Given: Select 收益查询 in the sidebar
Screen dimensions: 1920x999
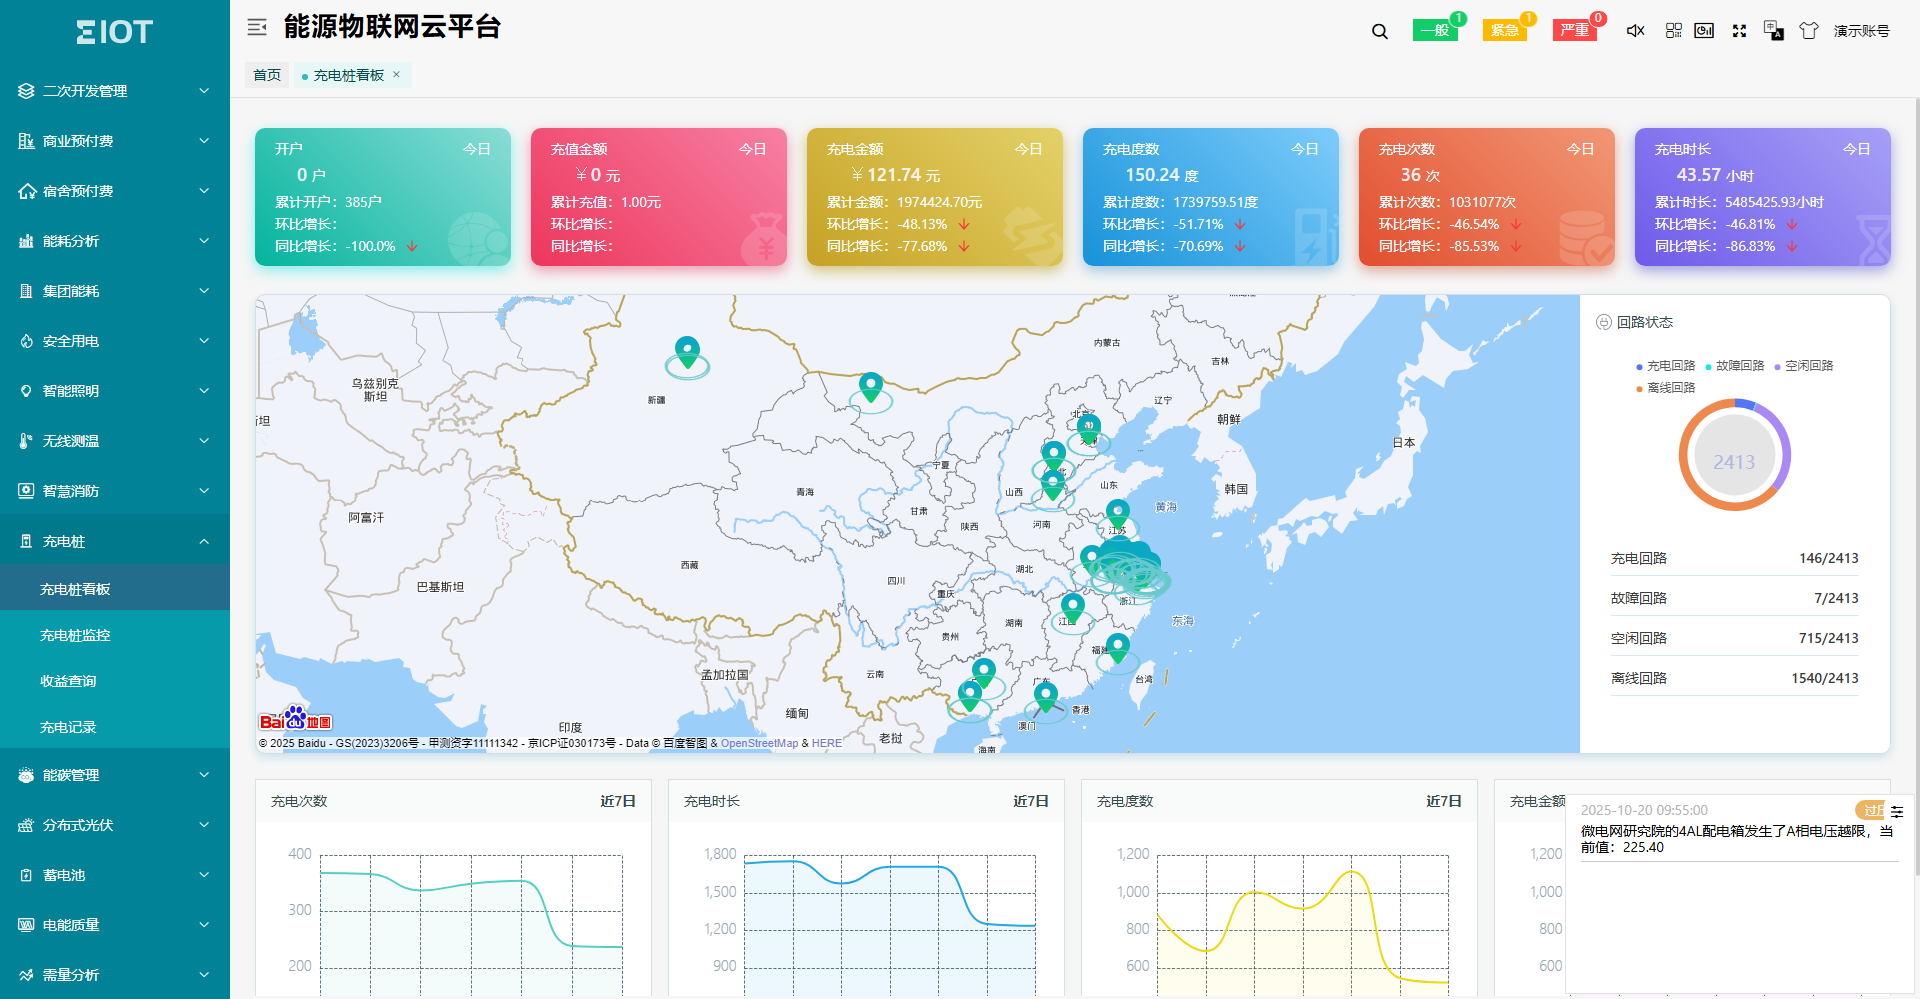Looking at the screenshot, I should click(x=115, y=681).
